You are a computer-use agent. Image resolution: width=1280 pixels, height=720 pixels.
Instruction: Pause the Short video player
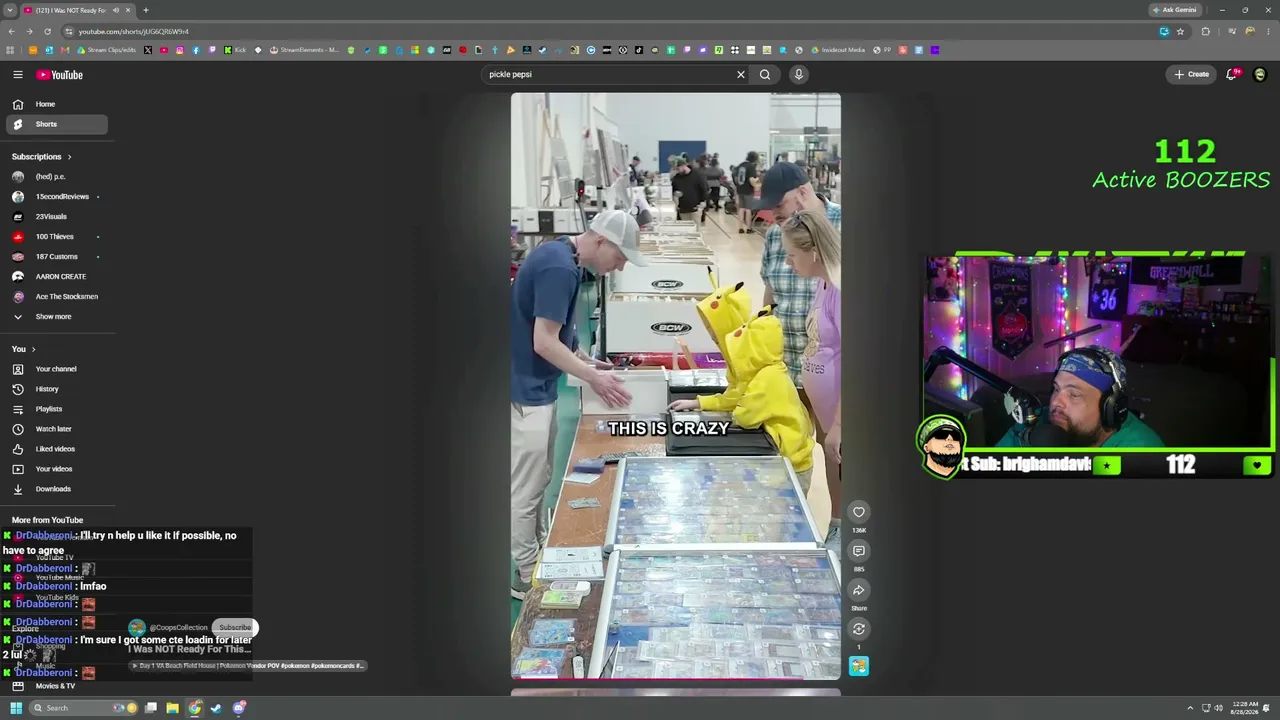pyautogui.click(x=676, y=387)
